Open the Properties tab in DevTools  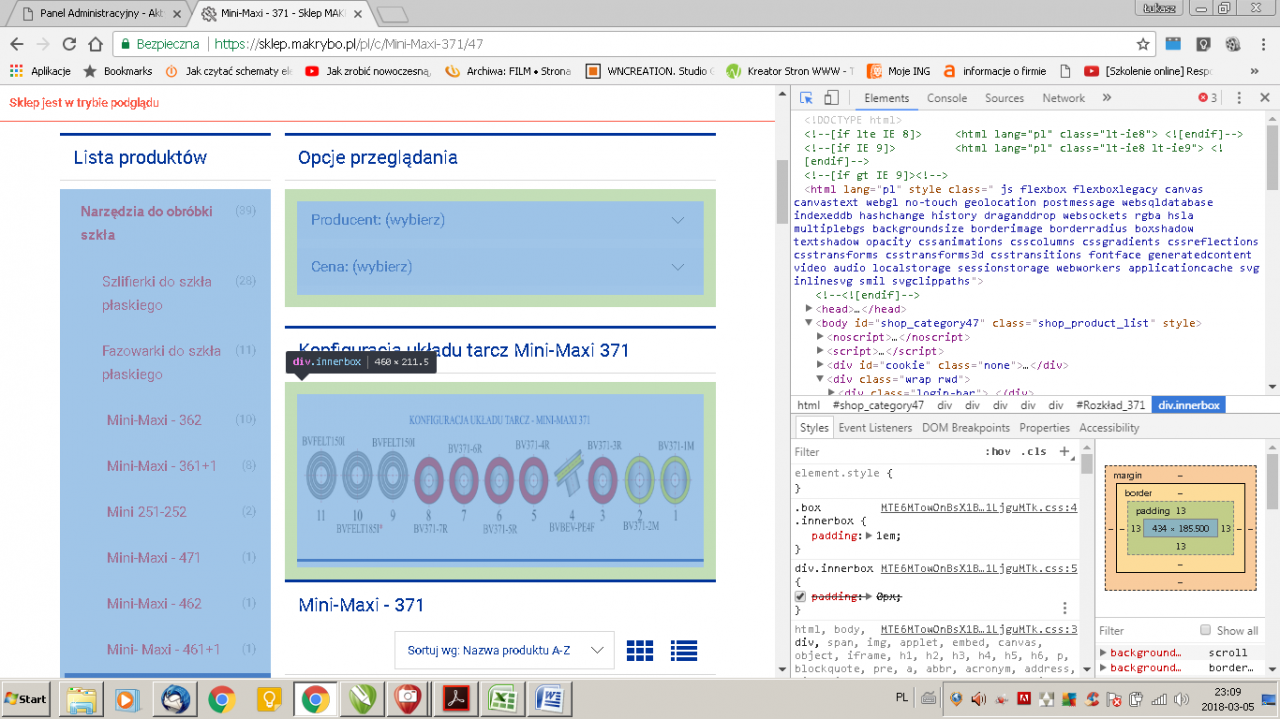(x=1044, y=428)
